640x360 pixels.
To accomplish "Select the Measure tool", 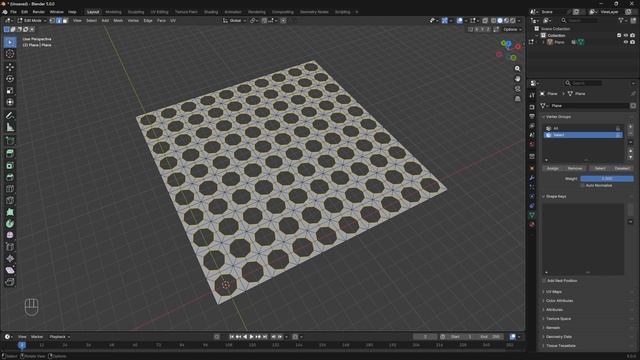I will (x=10, y=128).
